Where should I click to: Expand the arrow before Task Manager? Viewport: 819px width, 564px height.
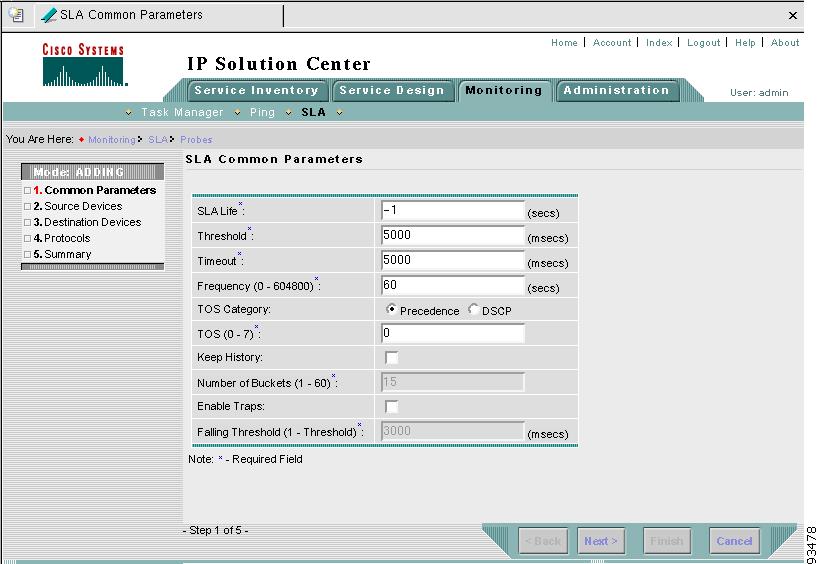[x=128, y=113]
